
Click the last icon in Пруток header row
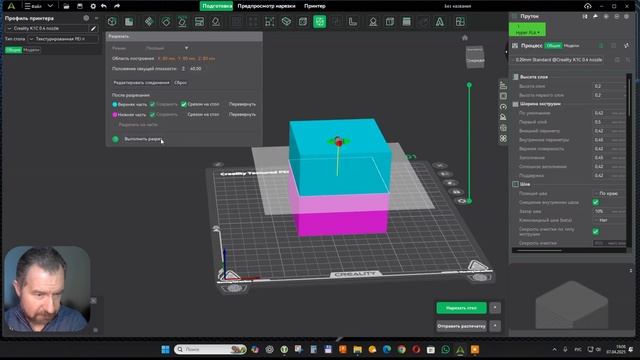(x=627, y=16)
